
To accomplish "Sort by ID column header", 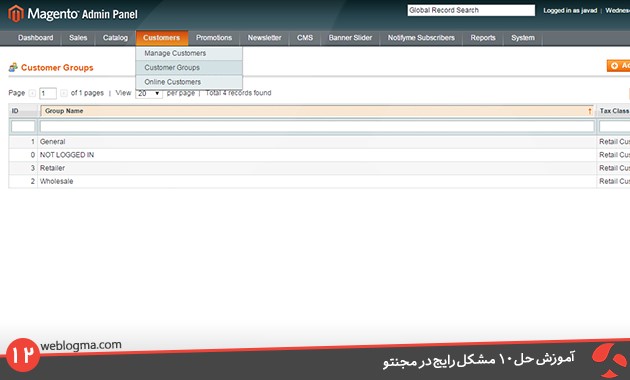I will pyautogui.click(x=23, y=111).
